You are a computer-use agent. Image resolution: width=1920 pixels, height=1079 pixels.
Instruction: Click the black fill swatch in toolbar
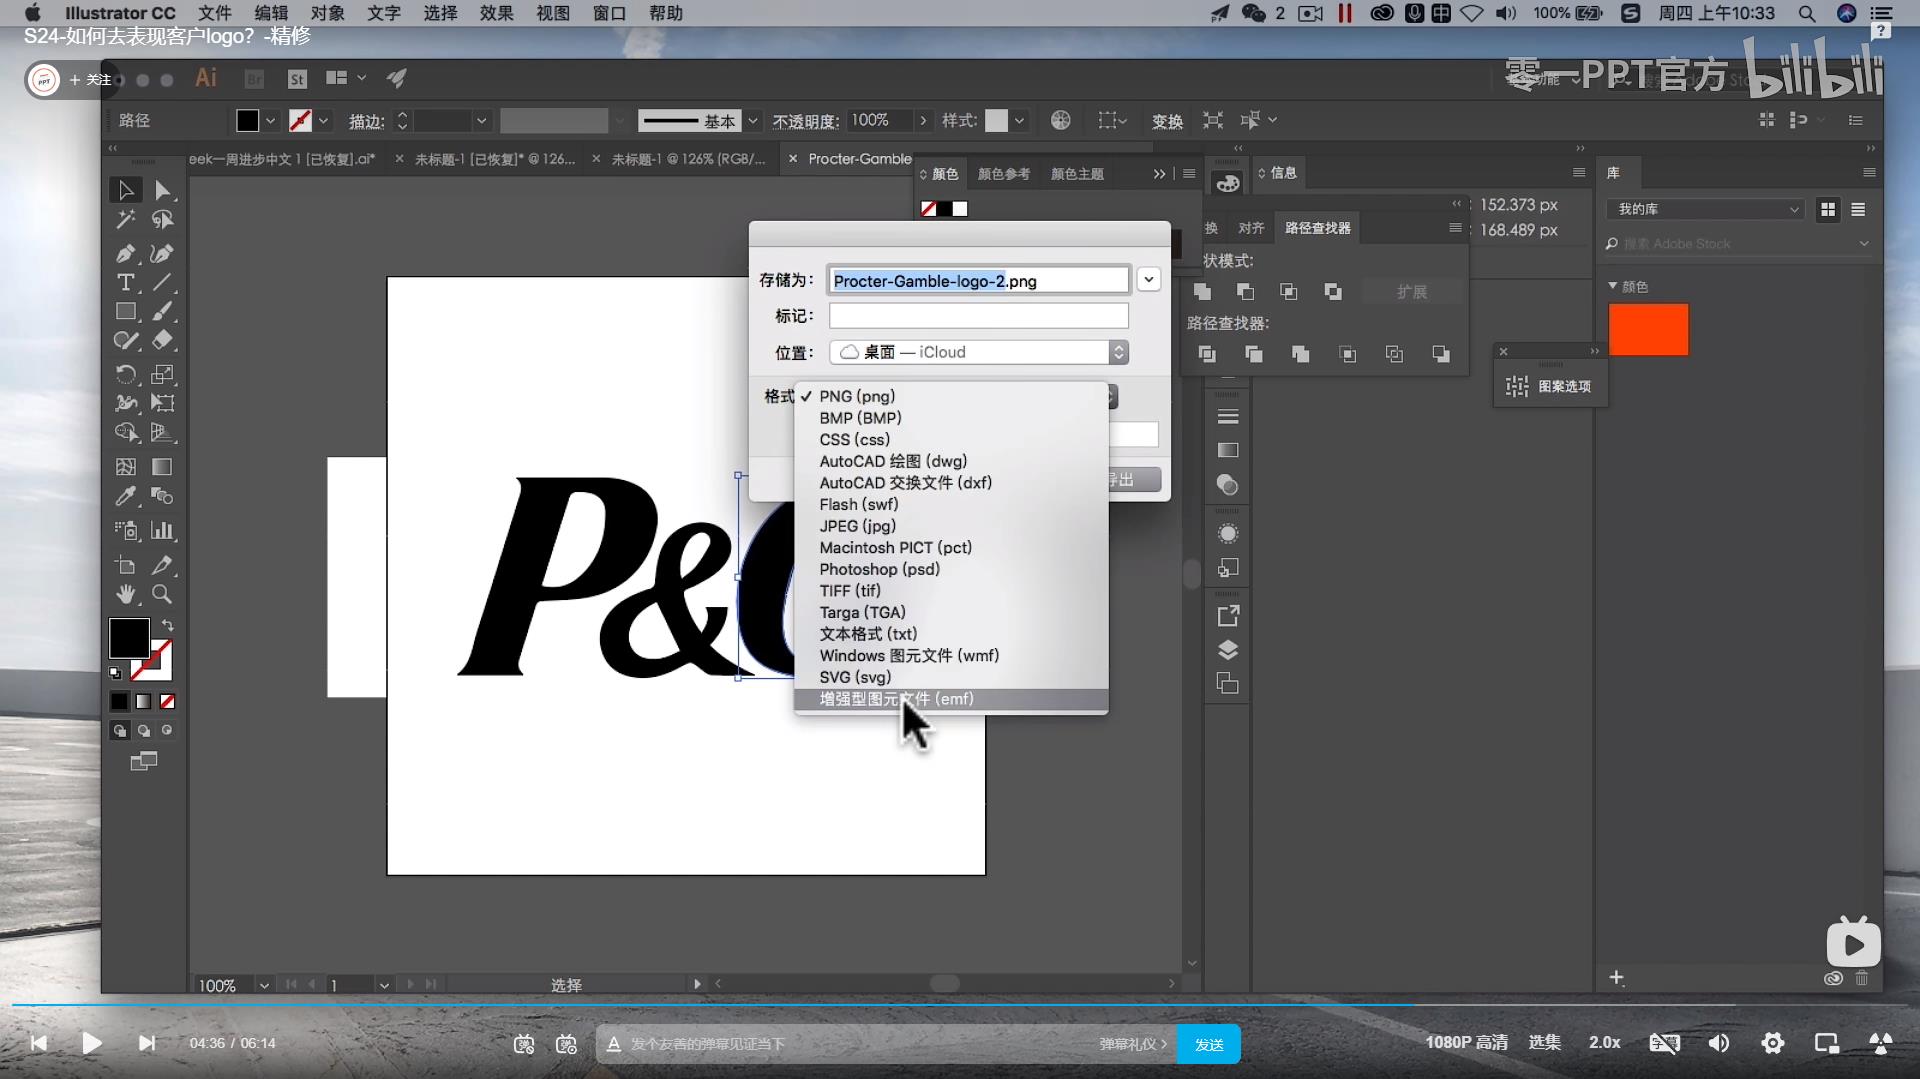click(x=129, y=638)
